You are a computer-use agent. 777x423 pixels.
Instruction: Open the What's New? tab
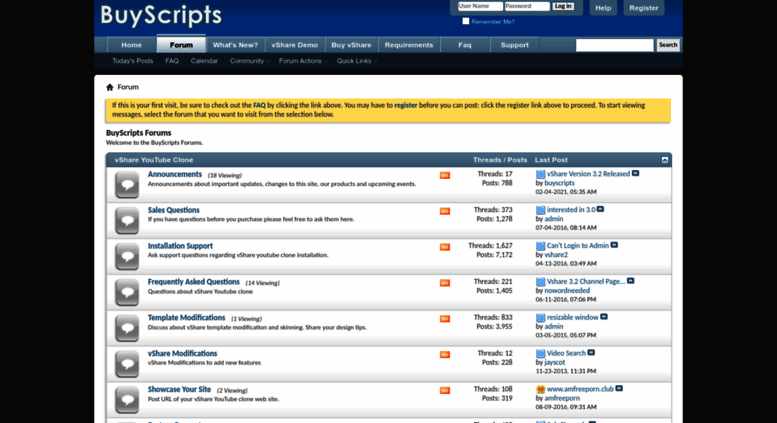[x=235, y=45]
